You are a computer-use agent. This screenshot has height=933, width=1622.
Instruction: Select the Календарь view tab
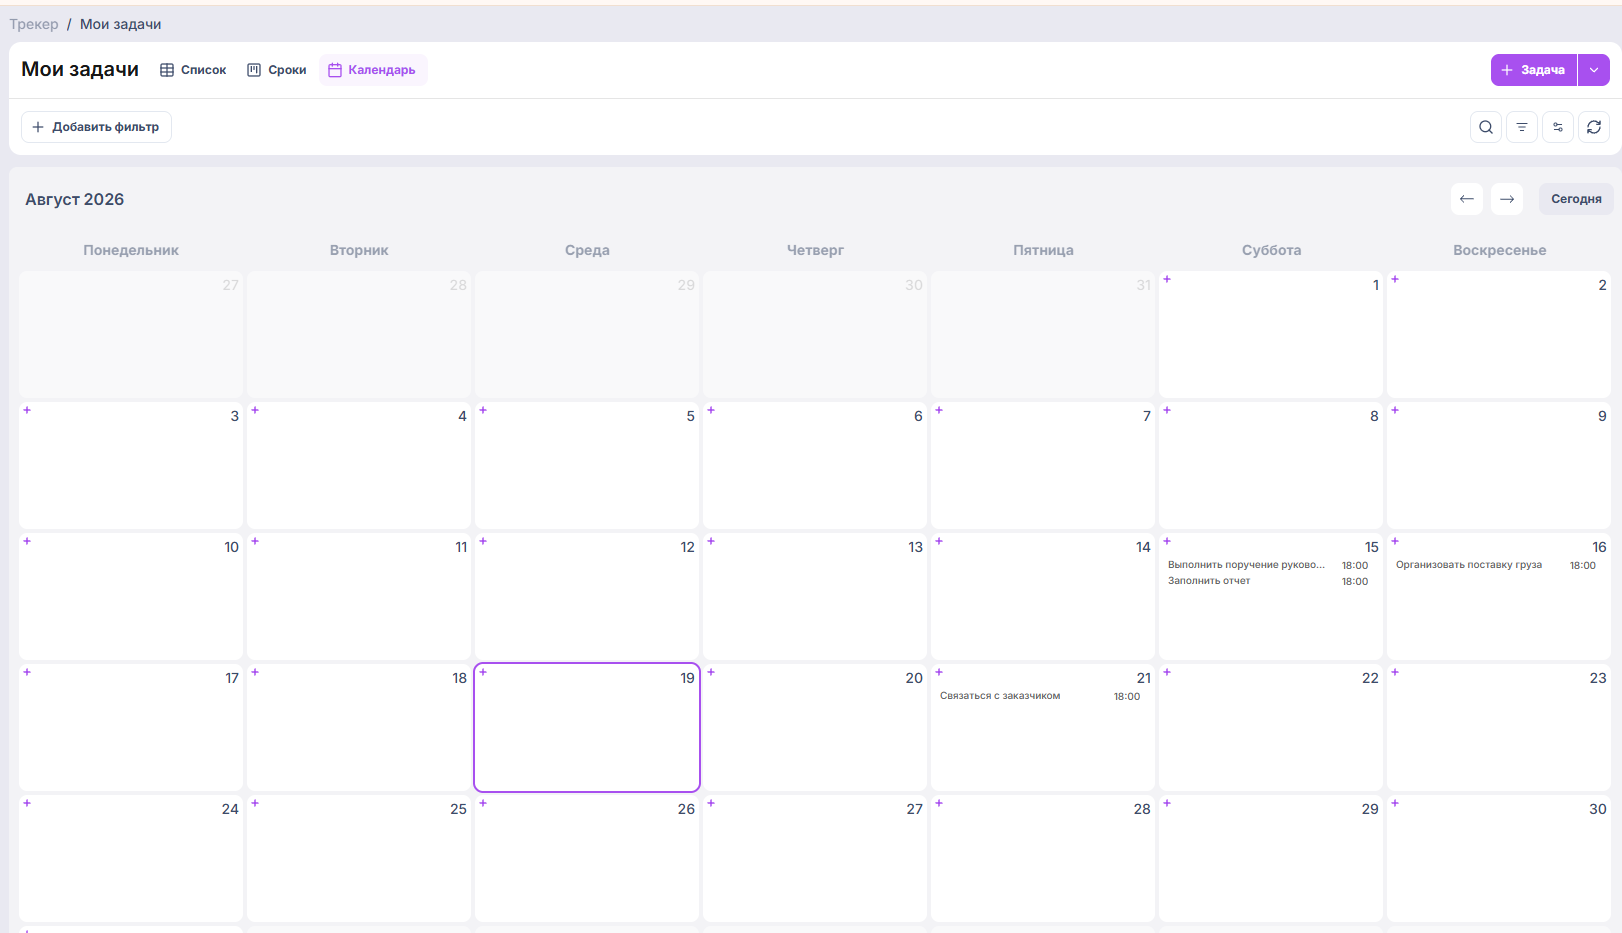click(373, 70)
